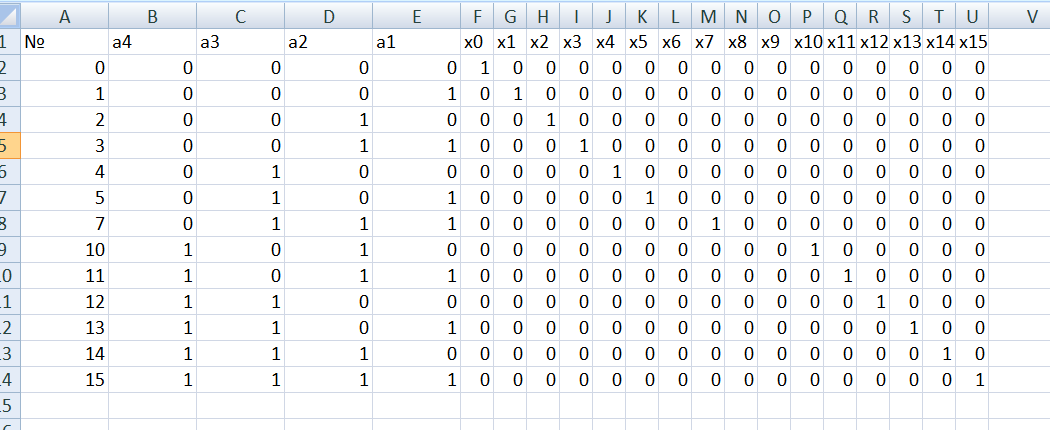Click the 1 value in the x15 column
The image size is (1050, 430).
click(979, 380)
